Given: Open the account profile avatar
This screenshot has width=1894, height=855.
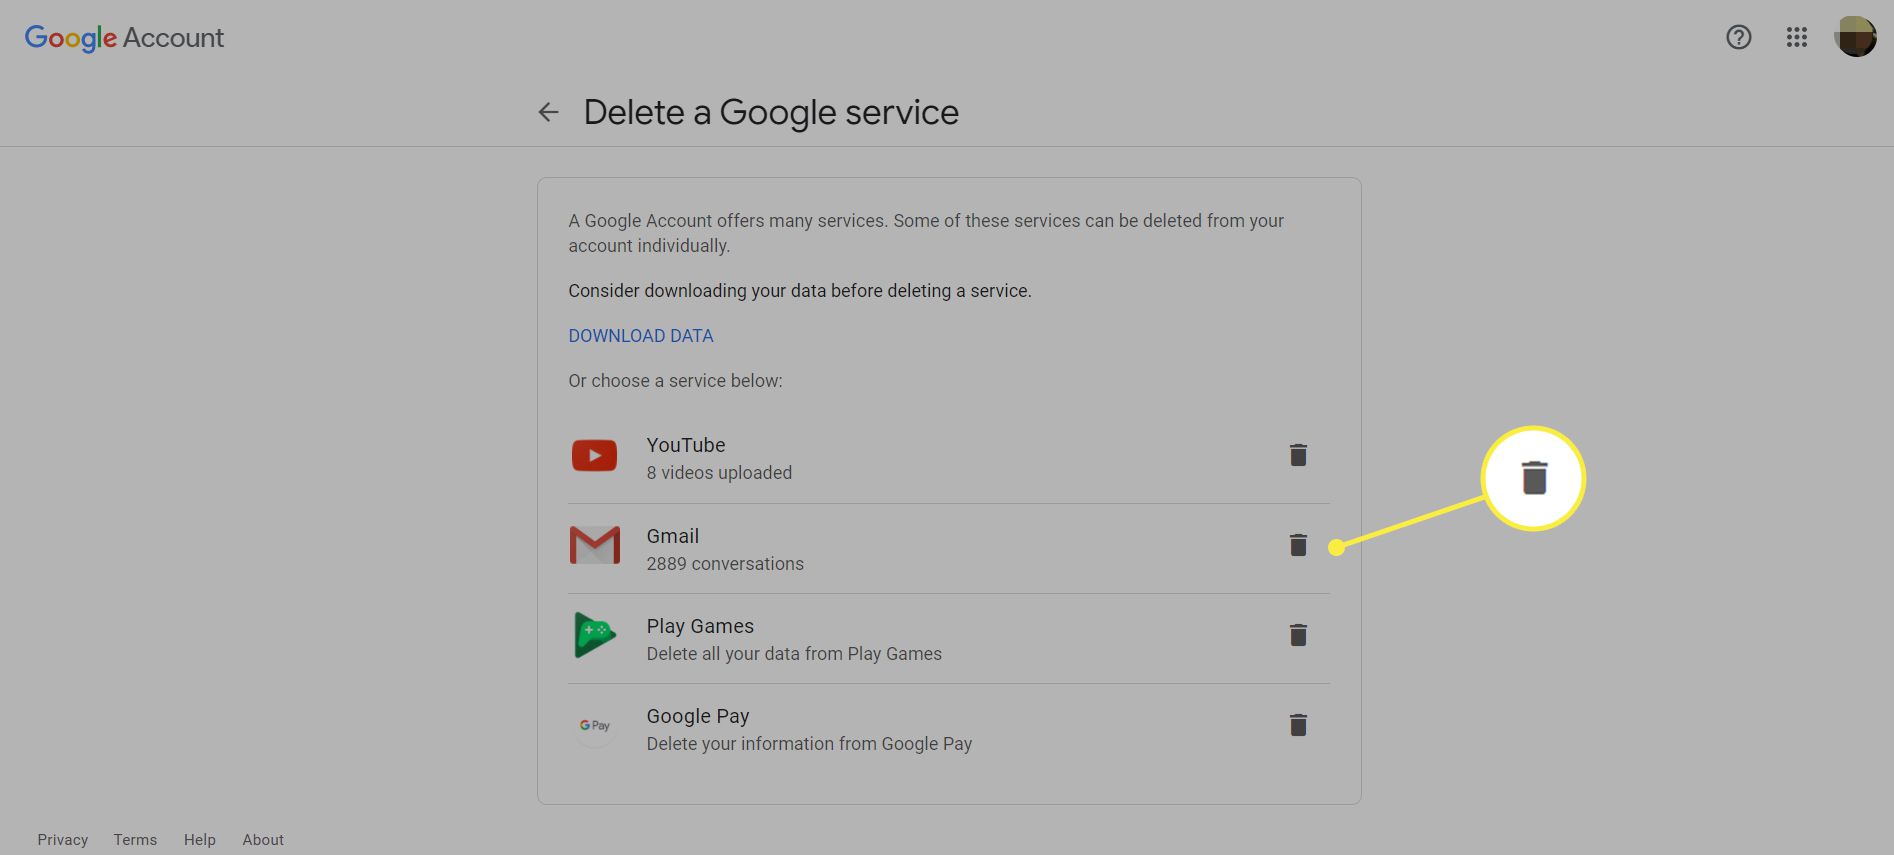Looking at the screenshot, I should pyautogui.click(x=1855, y=37).
